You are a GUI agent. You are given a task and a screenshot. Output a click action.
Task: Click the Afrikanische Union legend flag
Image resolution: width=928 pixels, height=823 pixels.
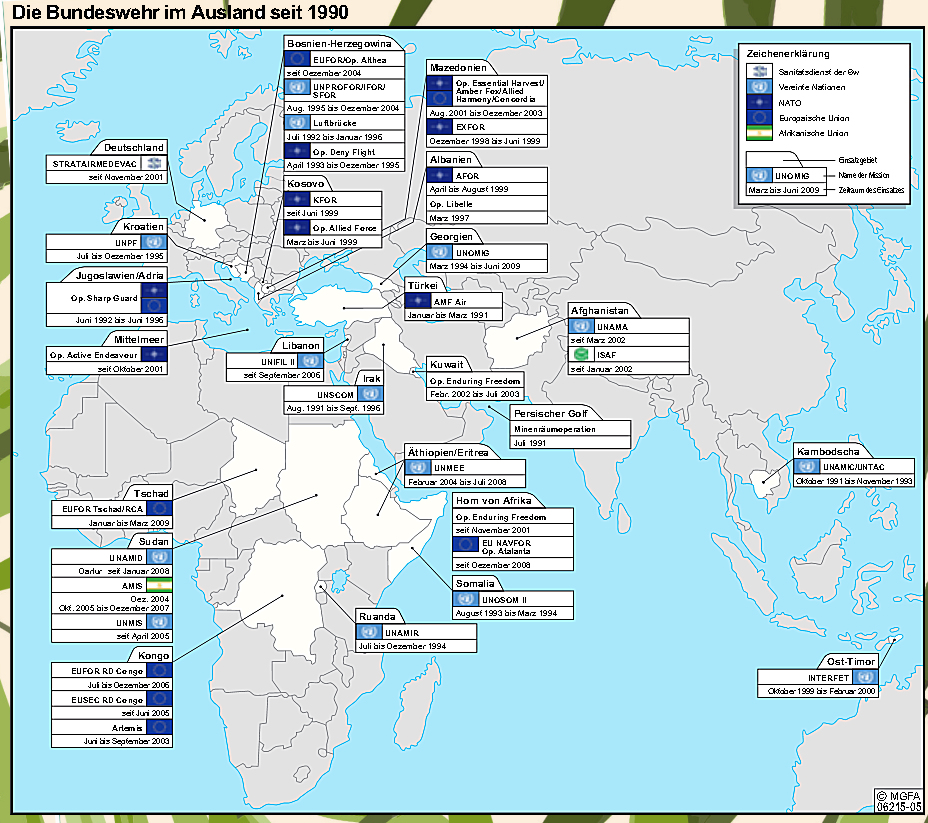pyautogui.click(x=761, y=132)
